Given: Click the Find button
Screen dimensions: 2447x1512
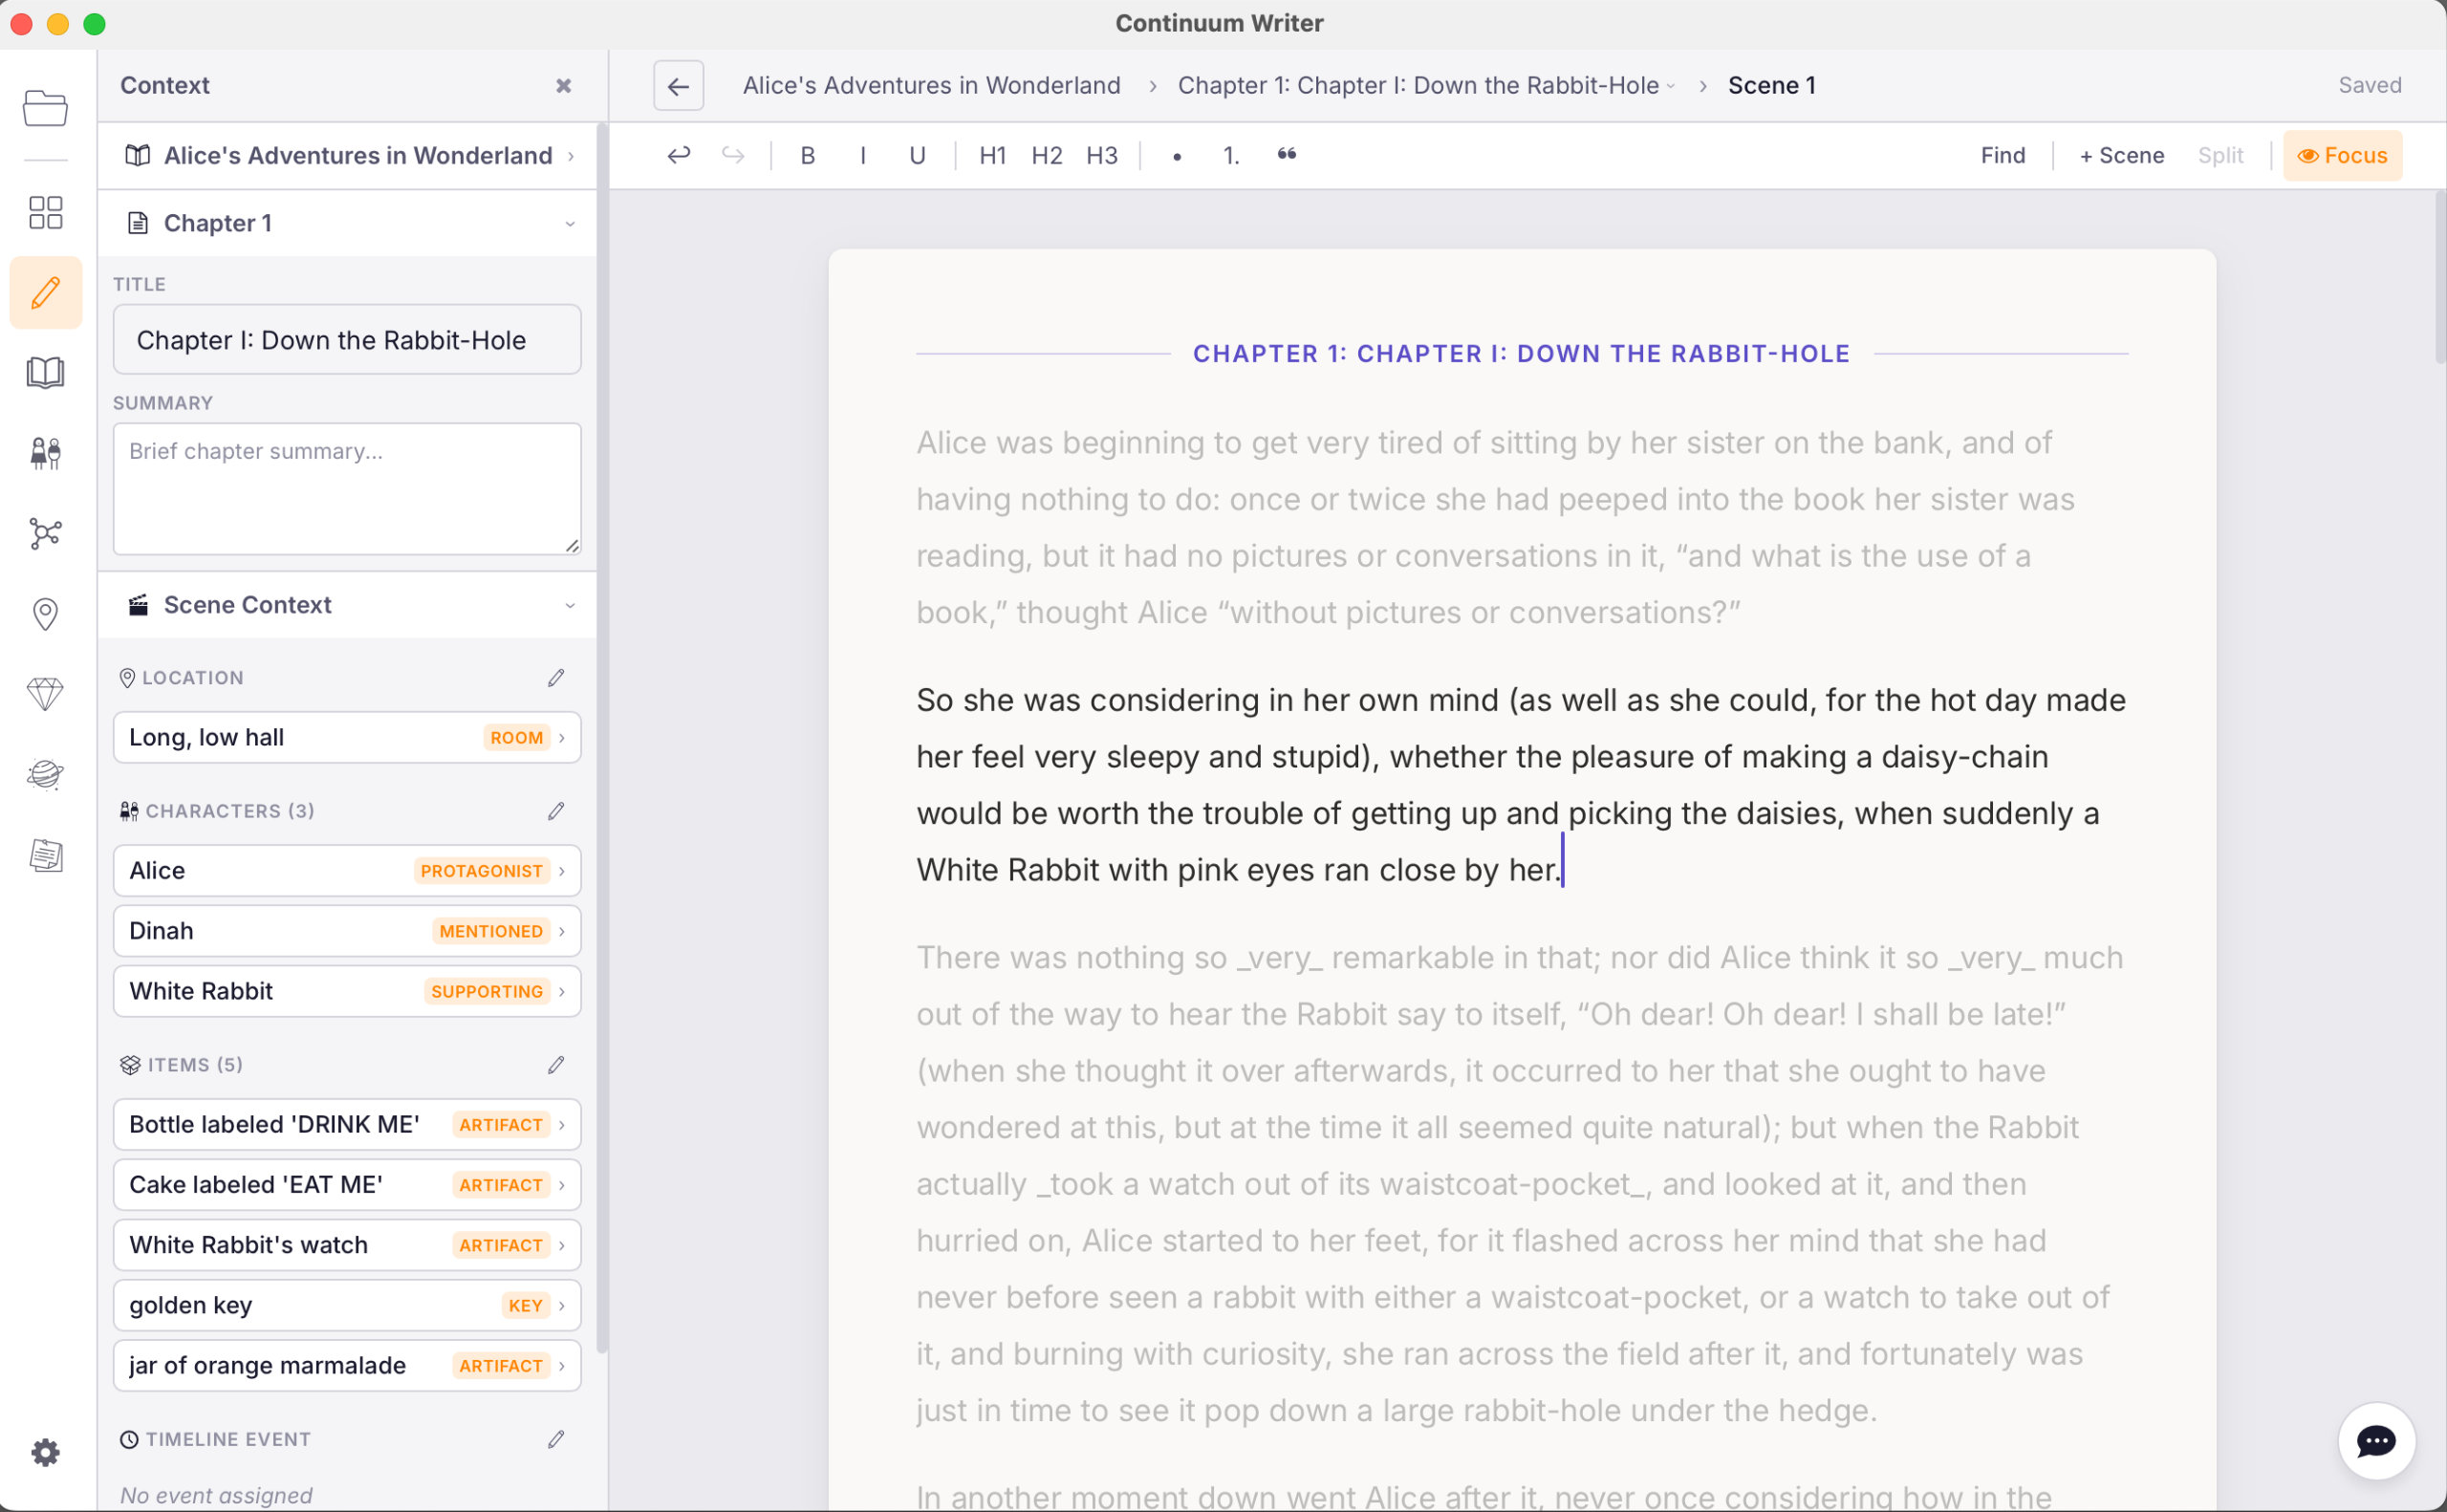Looking at the screenshot, I should 2003,155.
